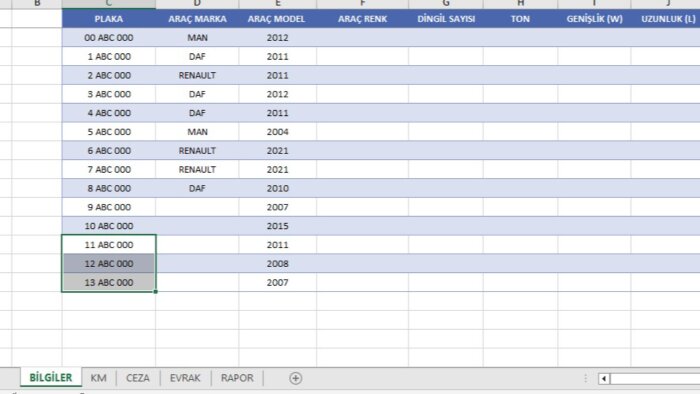Select cell with plate 5 ABC 000
The height and width of the screenshot is (394, 700).
[x=108, y=132]
